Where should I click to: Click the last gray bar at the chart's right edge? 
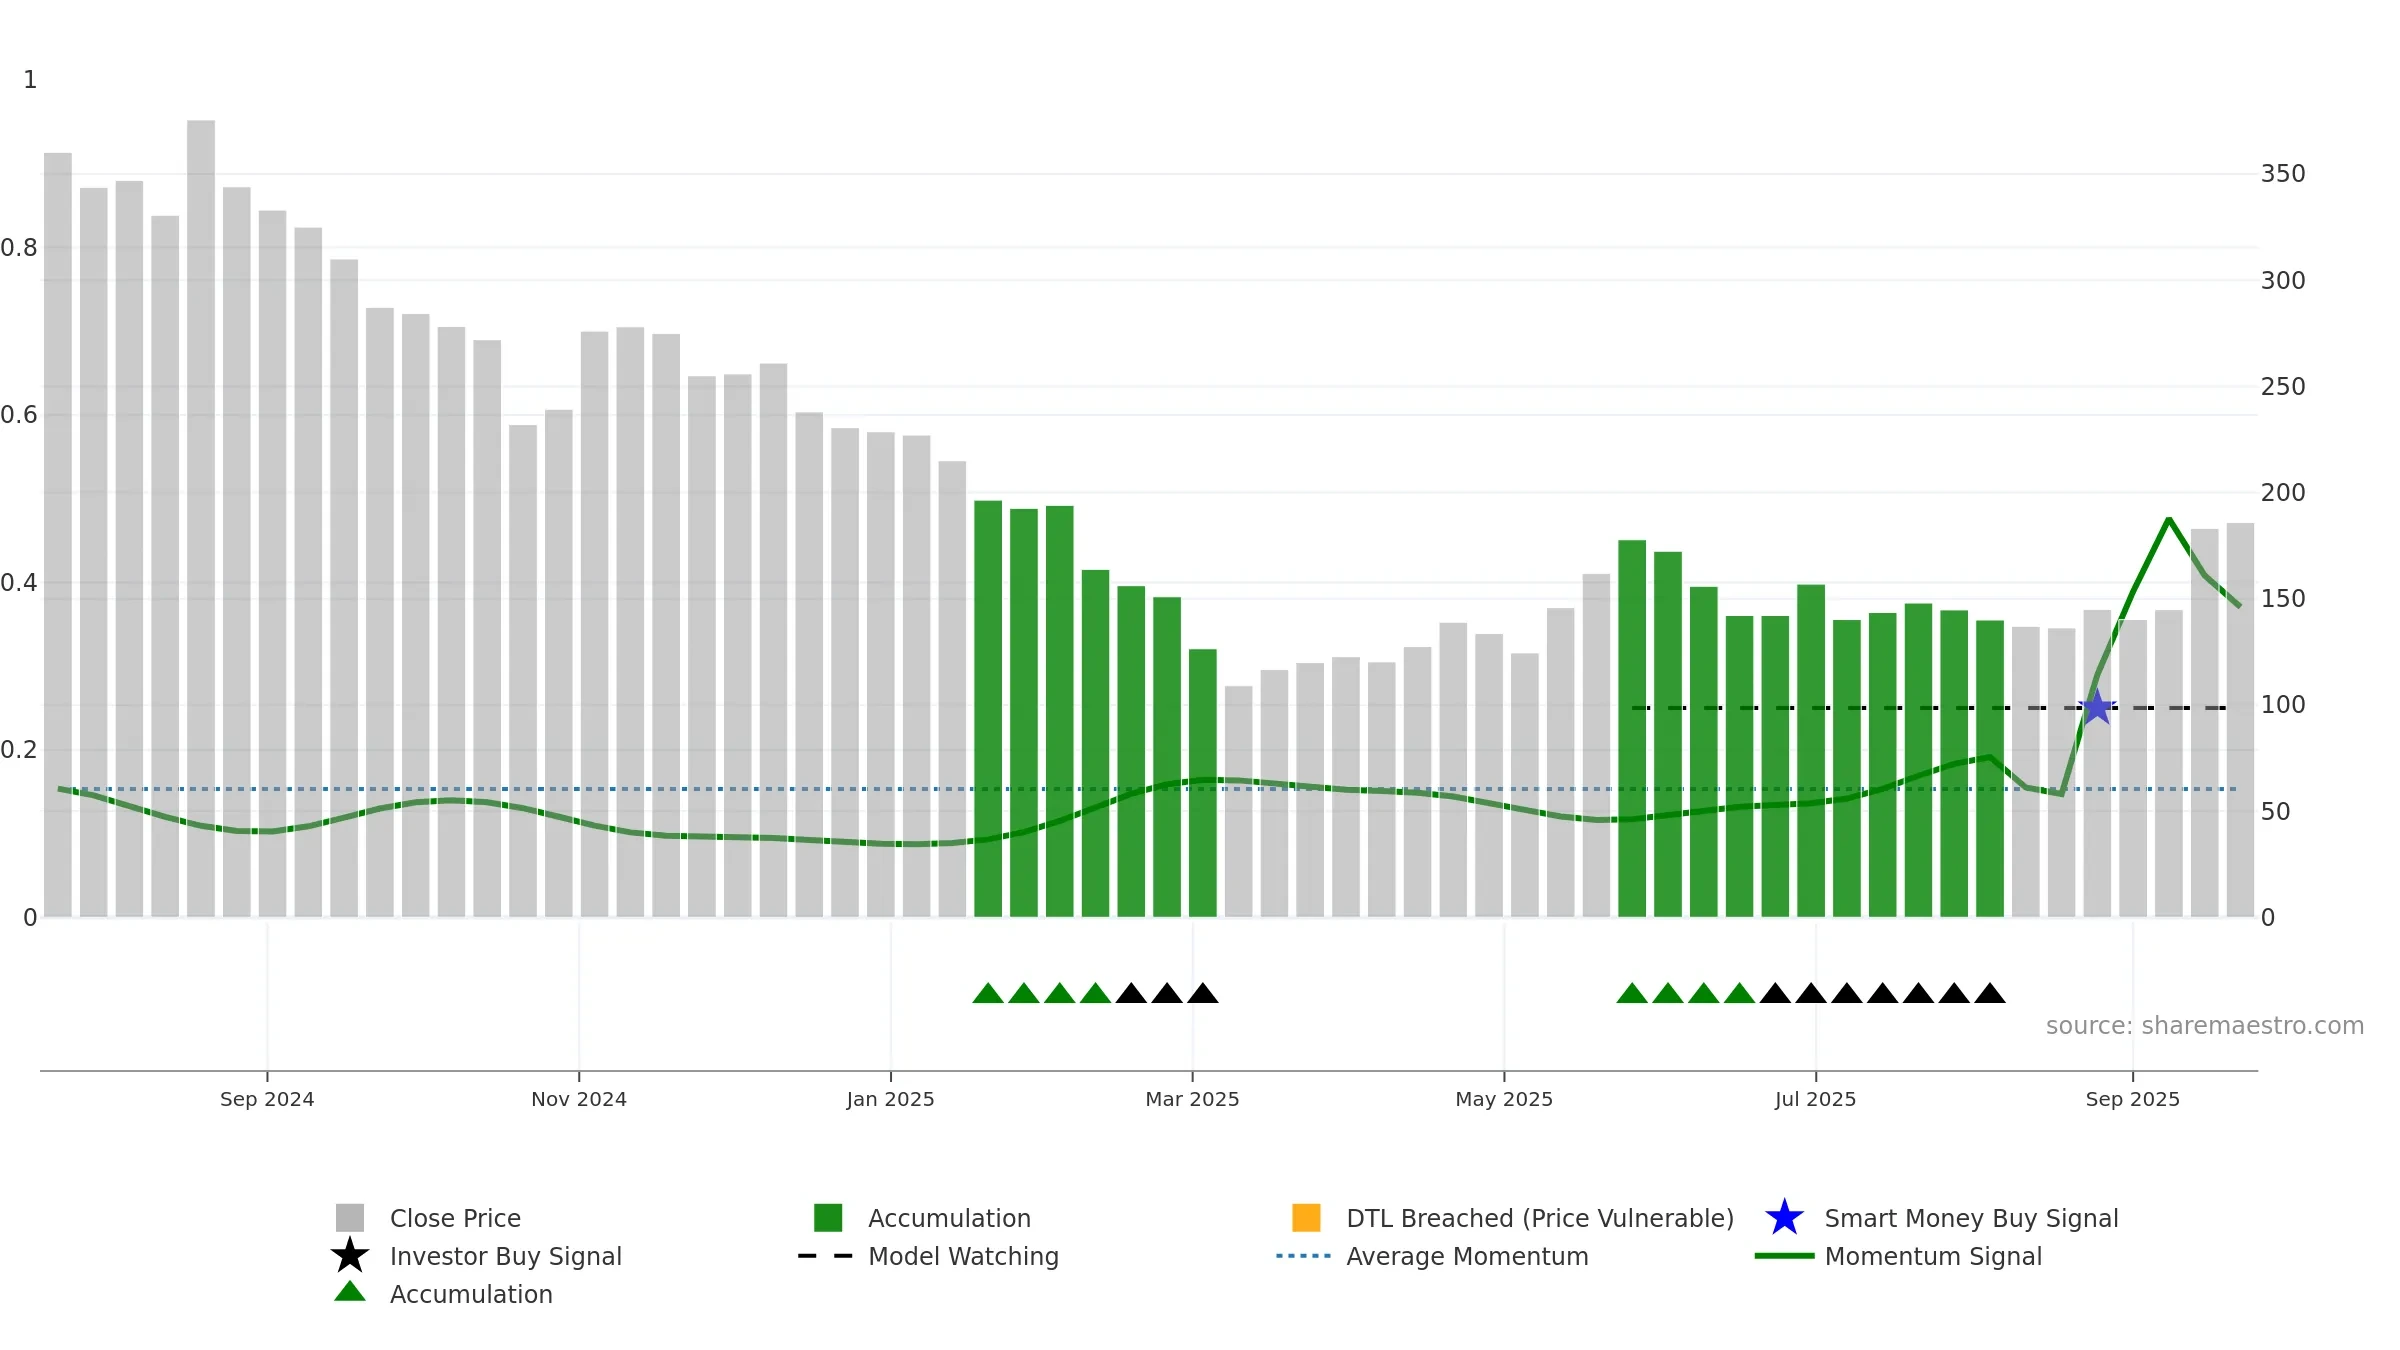point(2240,720)
